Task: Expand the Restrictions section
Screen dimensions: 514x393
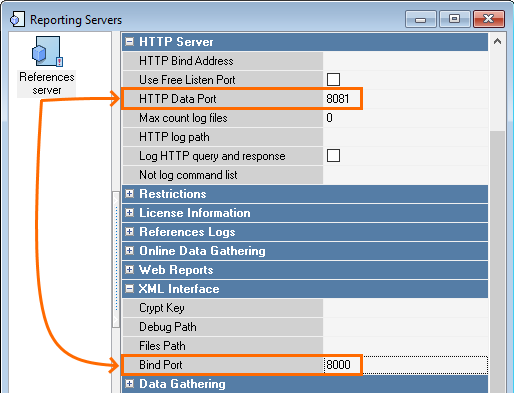Action: [129, 194]
